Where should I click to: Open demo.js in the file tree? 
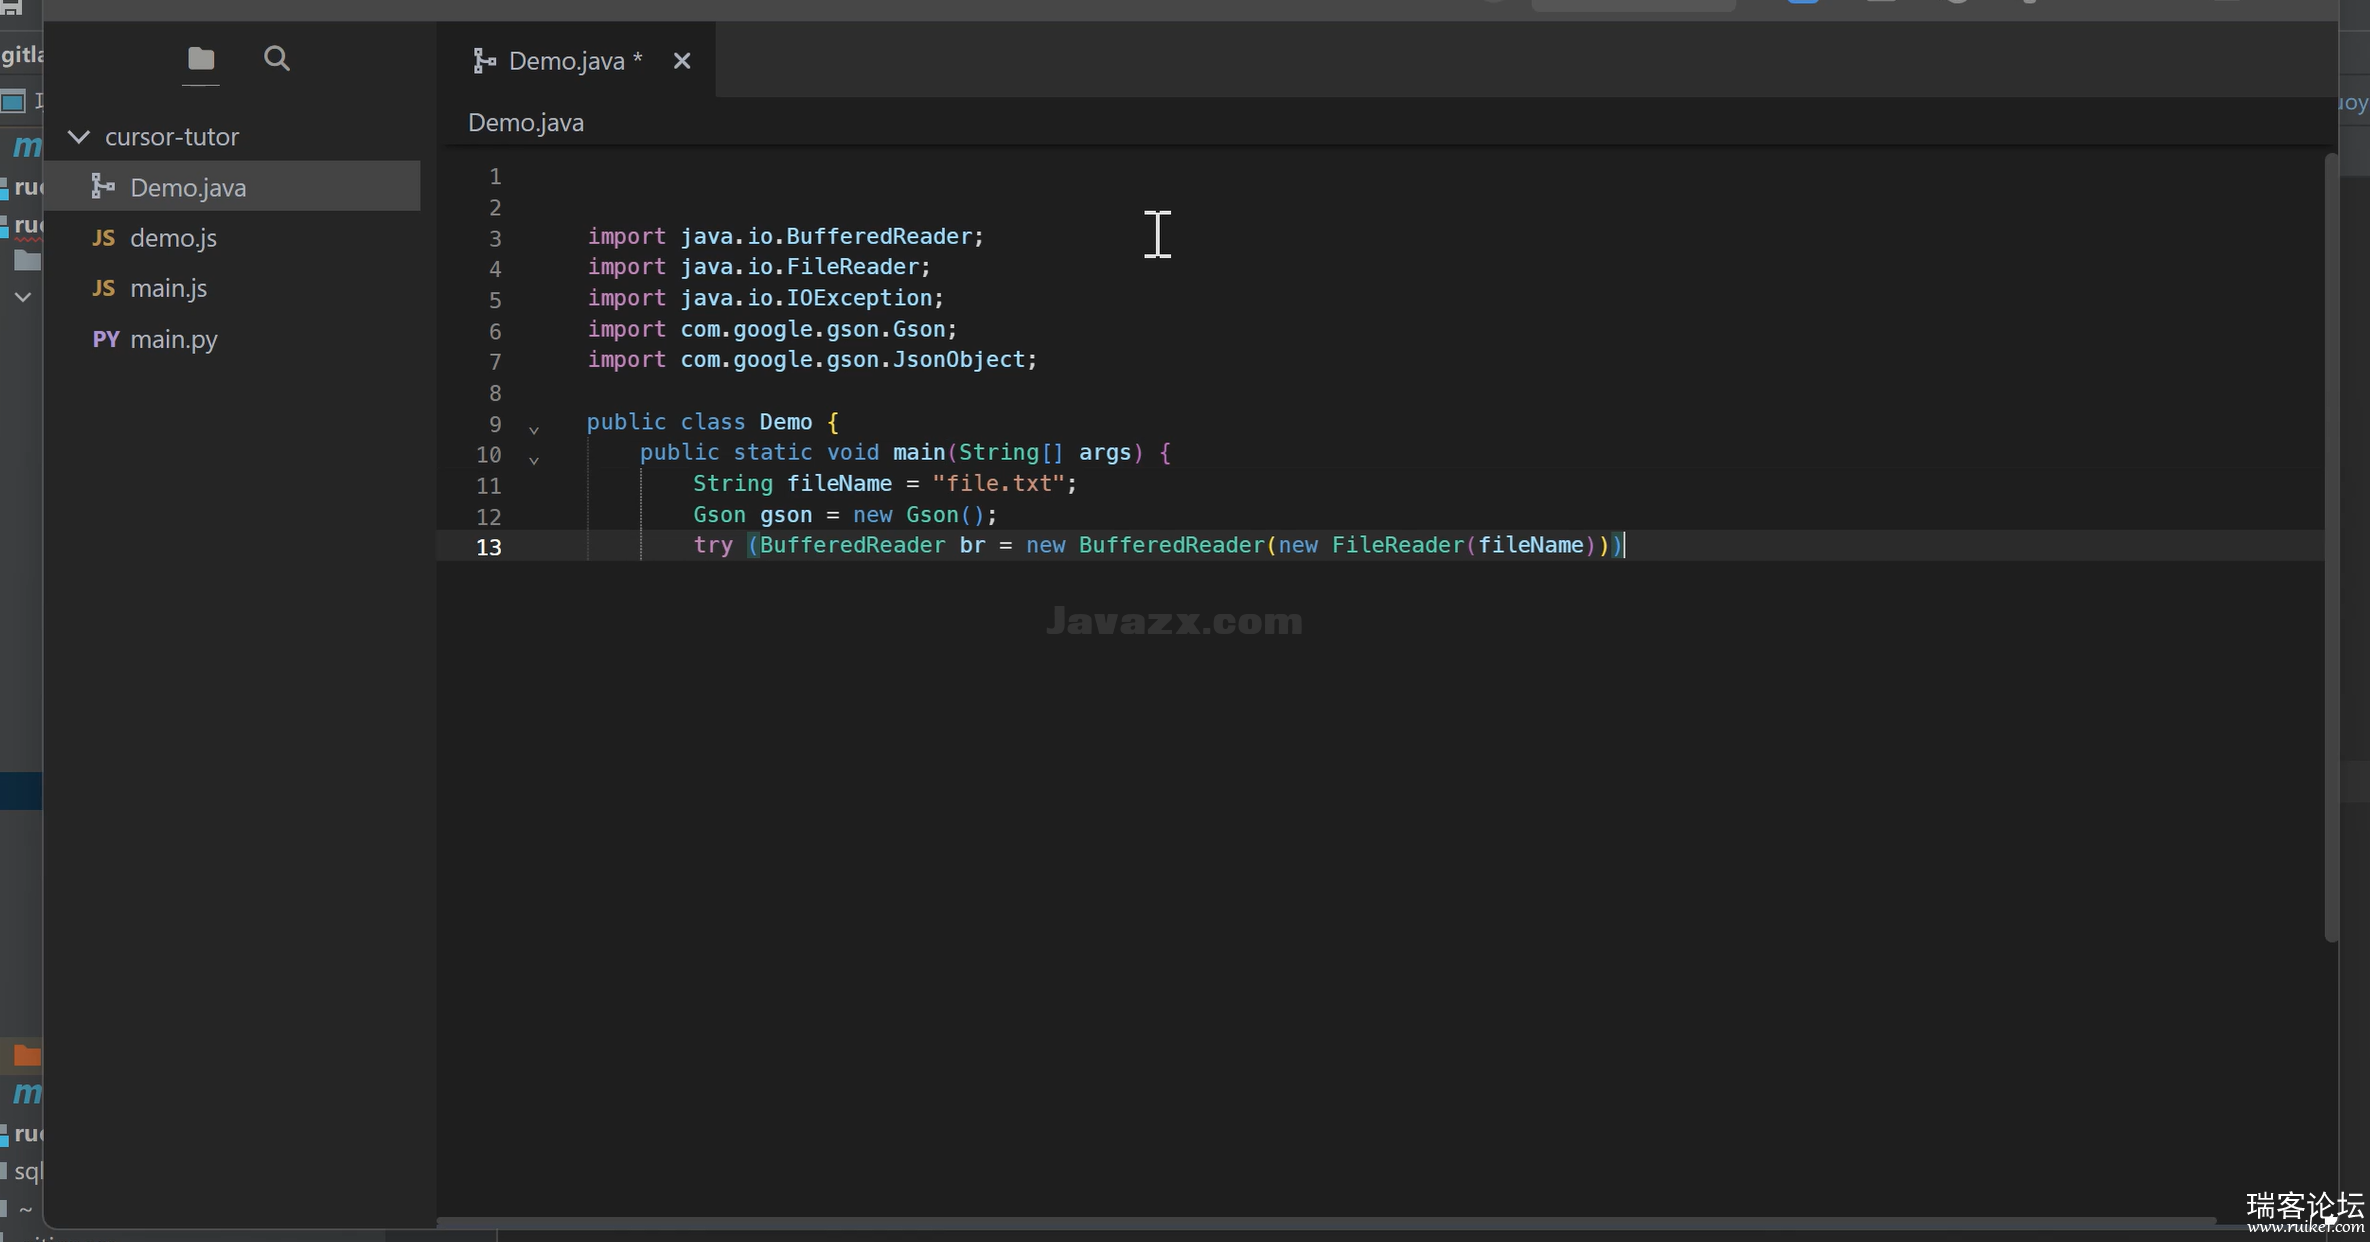point(232,238)
